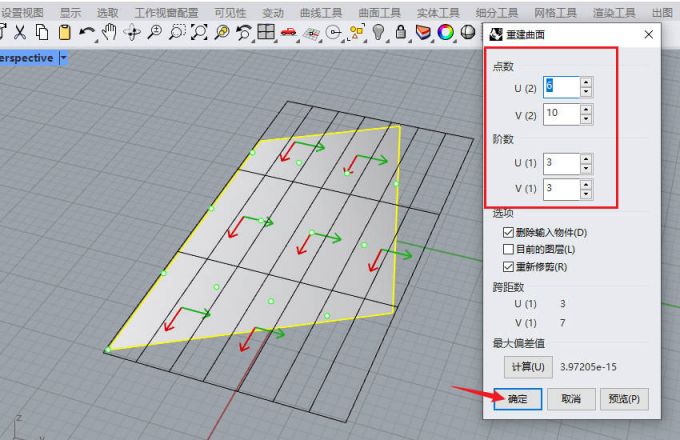Click the deviation value 3.97205e-15
The height and width of the screenshot is (440, 680).
tap(588, 367)
